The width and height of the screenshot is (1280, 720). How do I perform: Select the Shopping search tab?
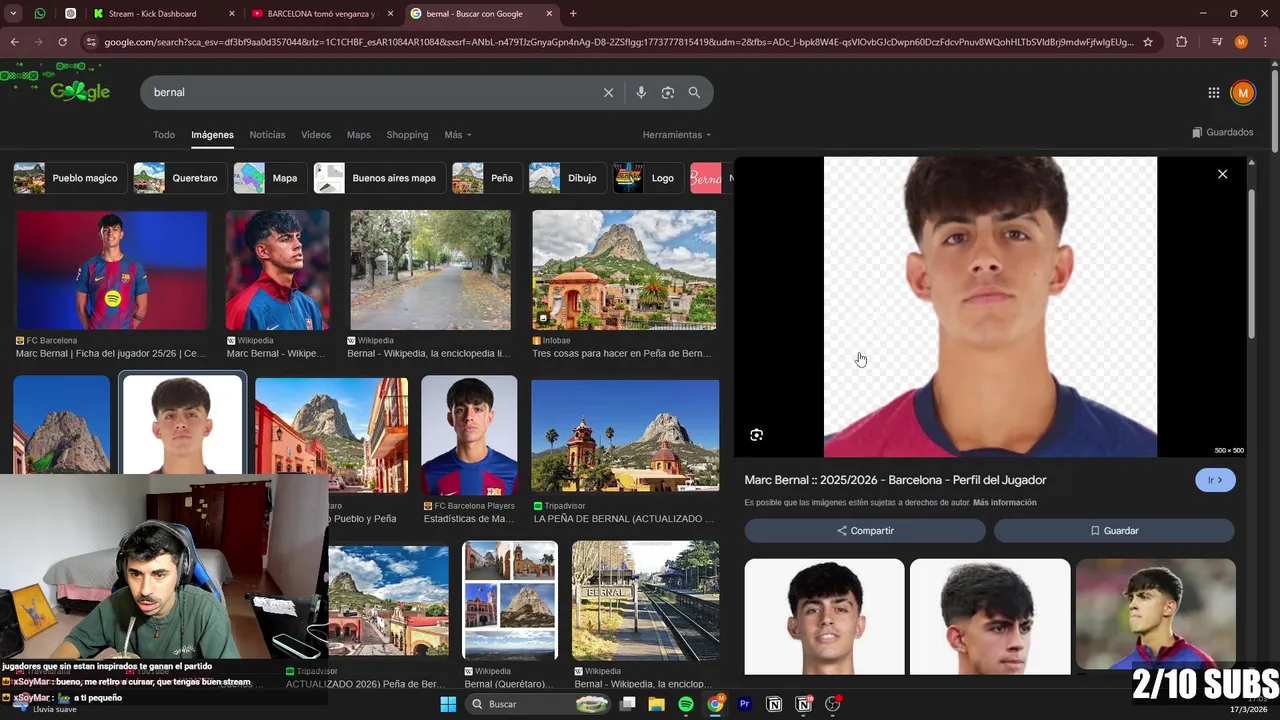point(407,135)
